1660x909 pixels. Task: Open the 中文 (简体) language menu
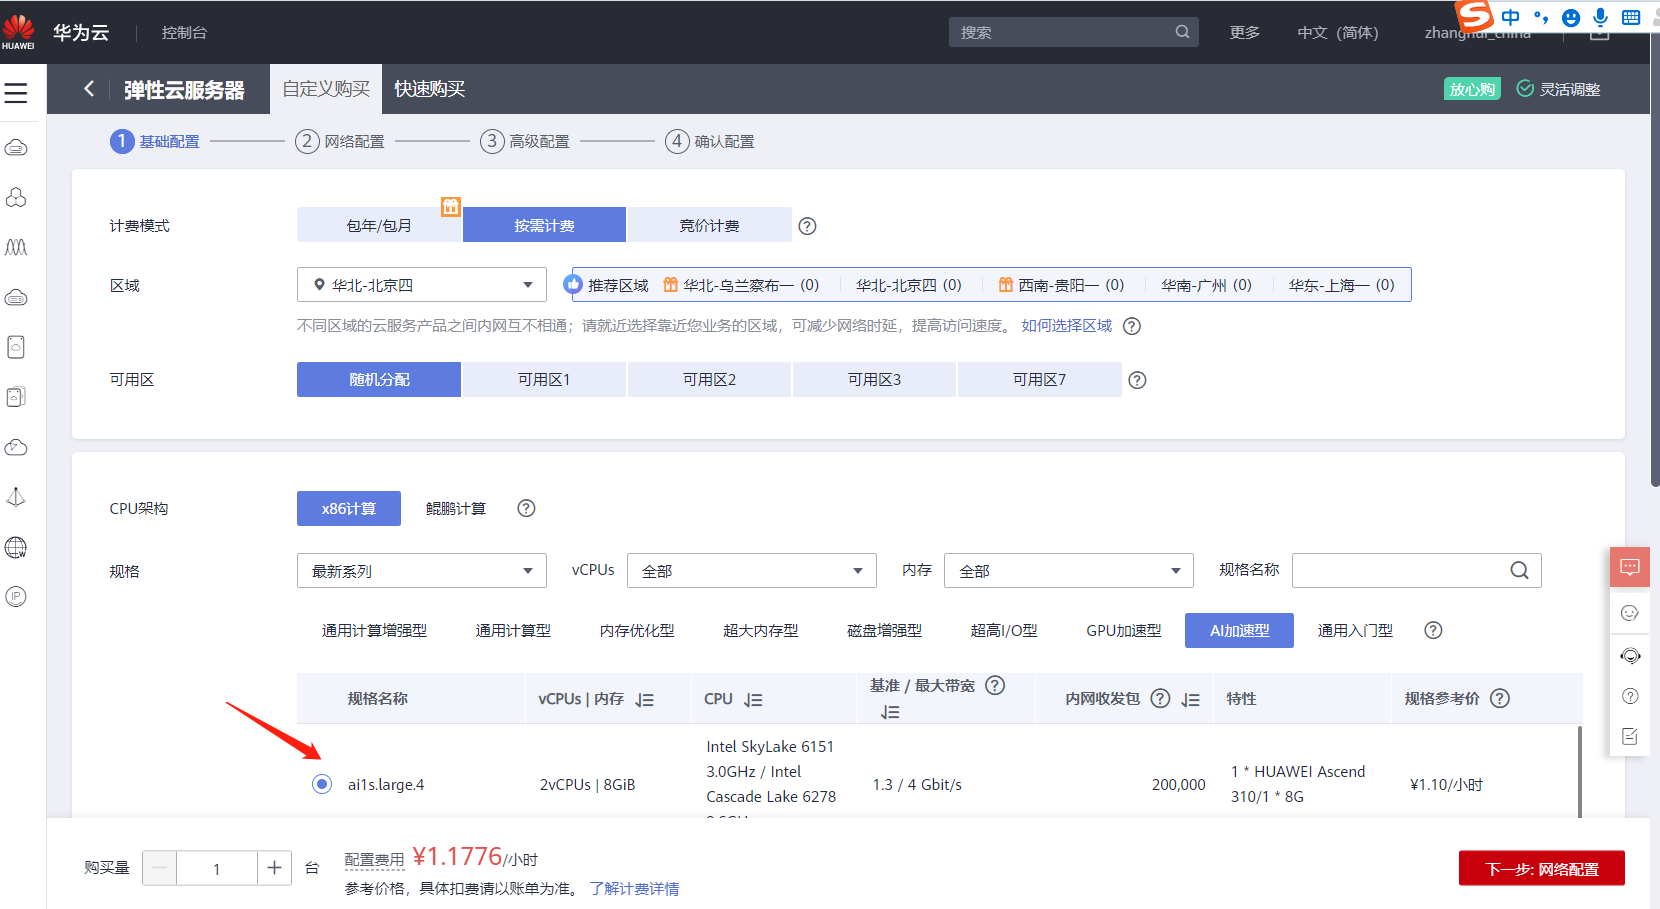pos(1338,32)
